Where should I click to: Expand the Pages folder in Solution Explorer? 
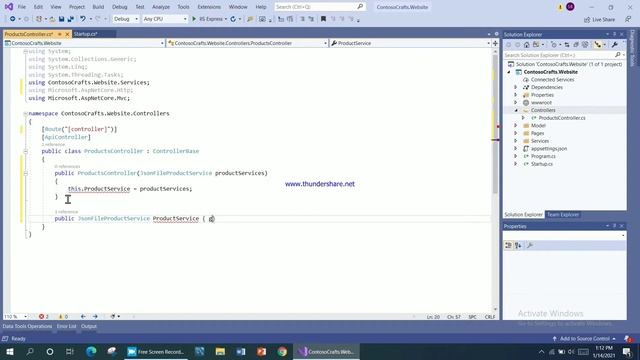click(516, 133)
